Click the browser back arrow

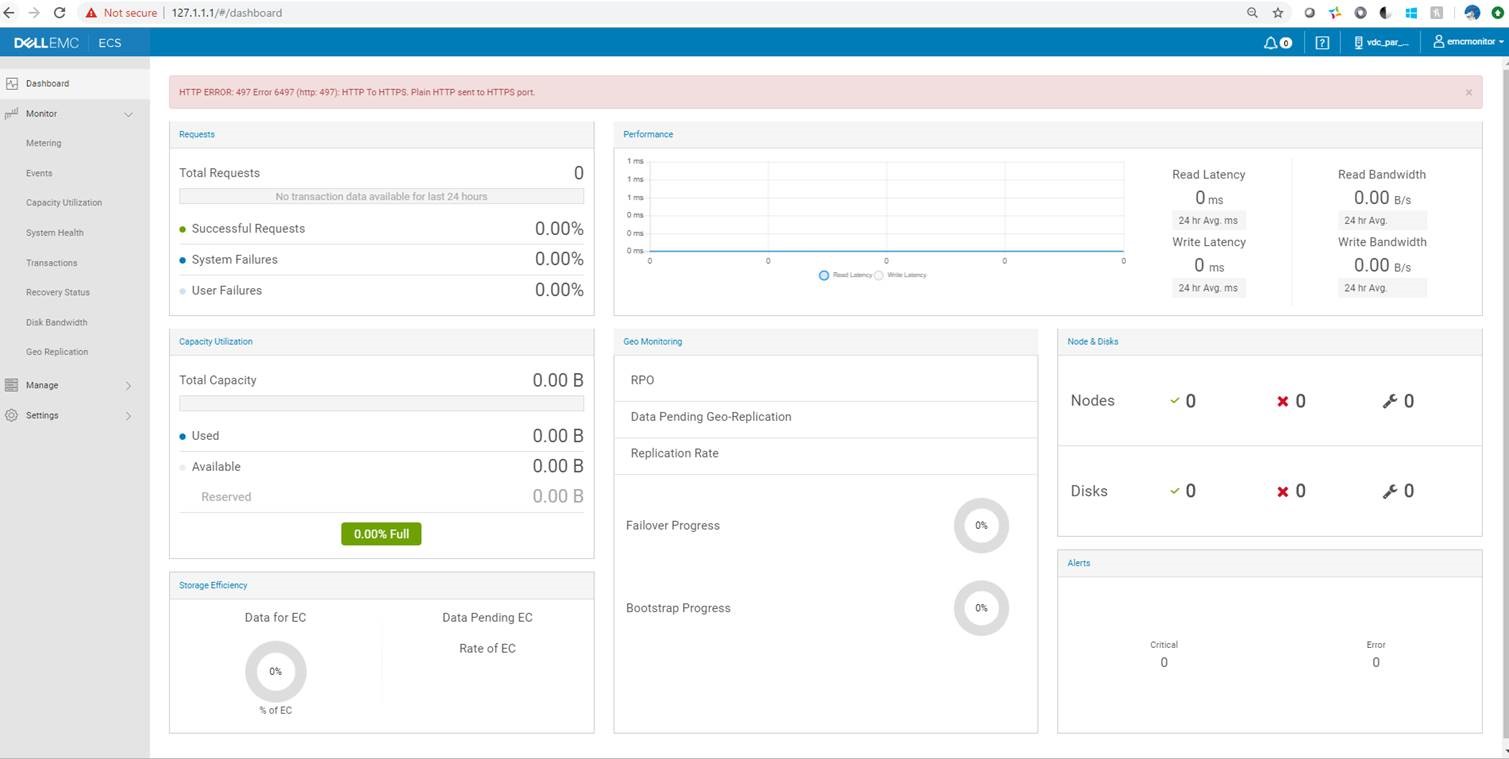point(9,13)
